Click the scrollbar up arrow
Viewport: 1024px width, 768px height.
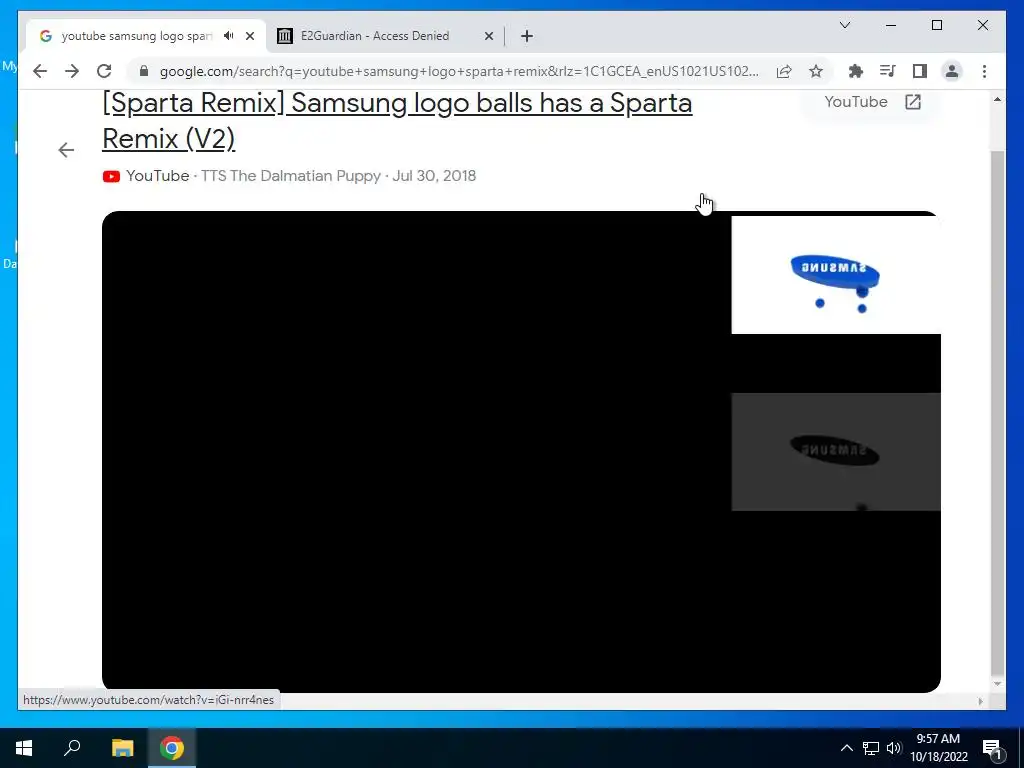(997, 99)
